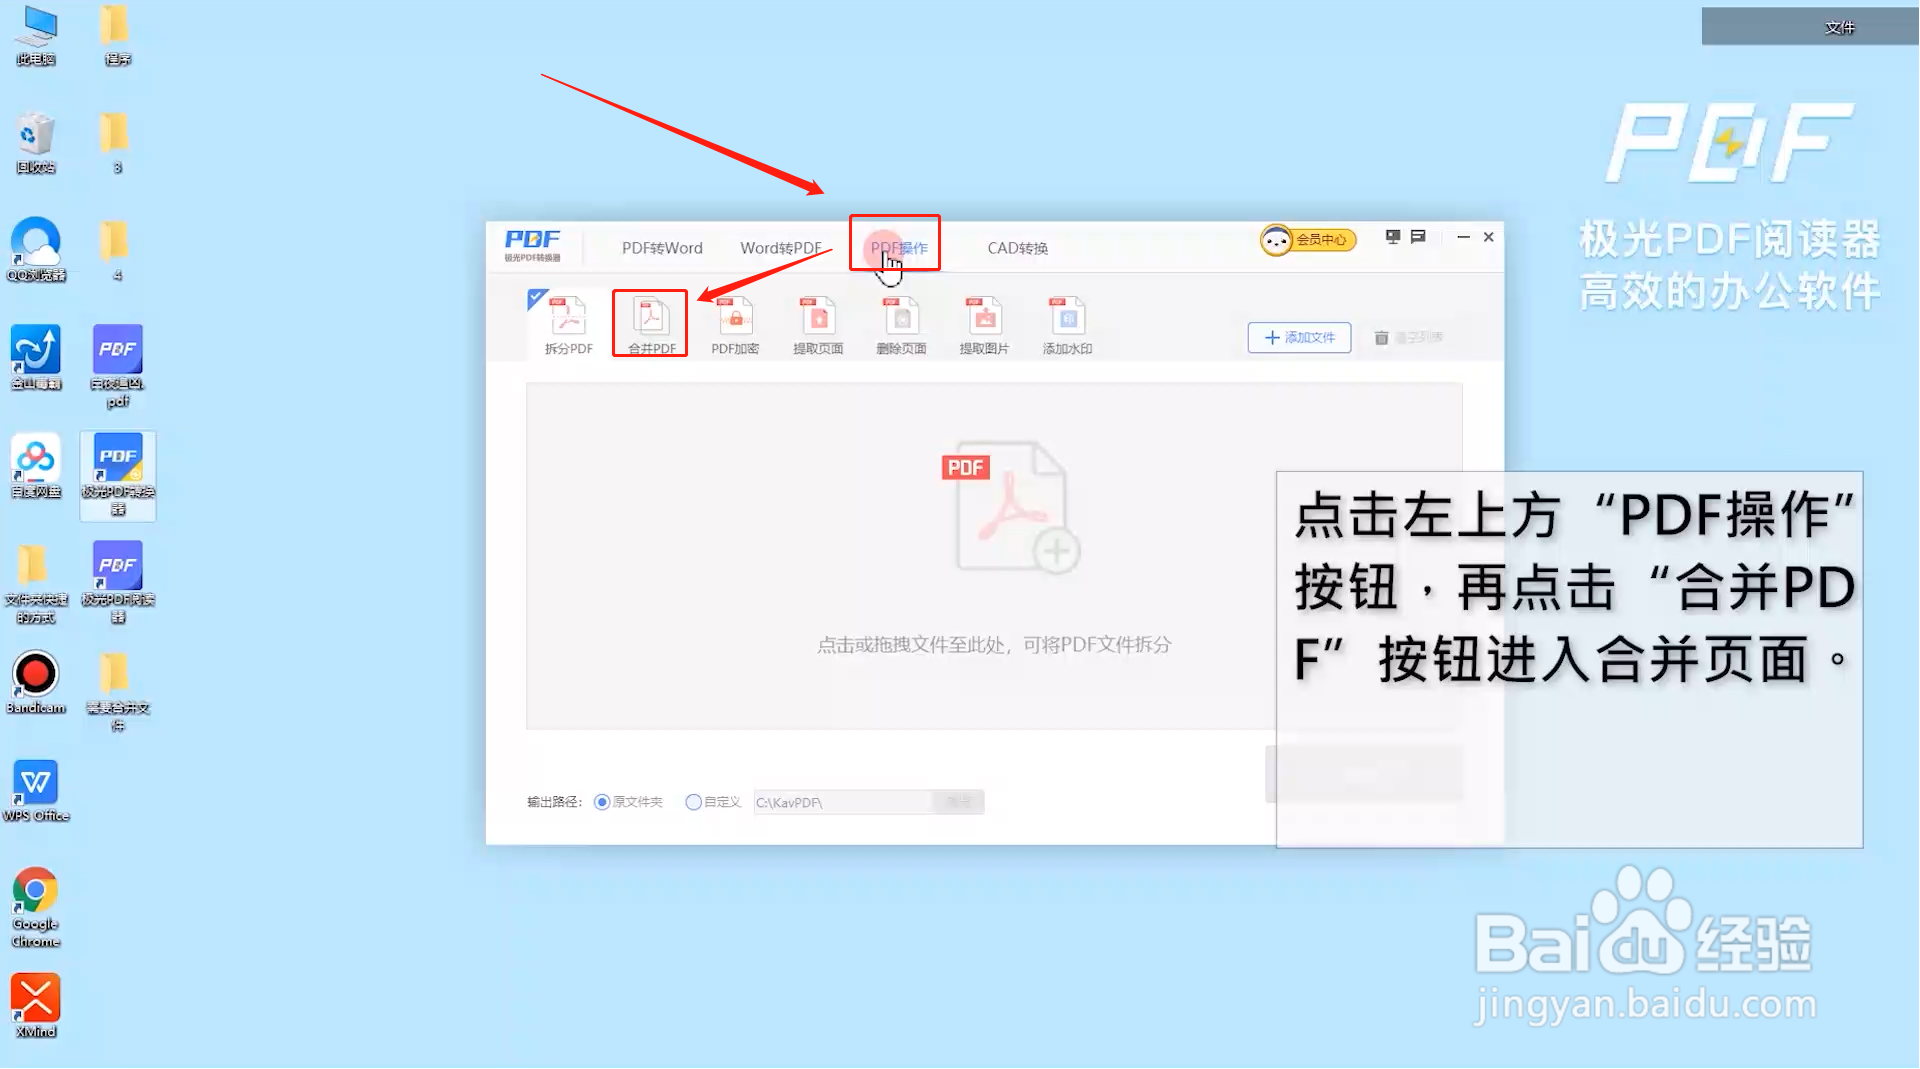
Task: Select the 文件夹快捷的方式 folder icon
Action: click(x=36, y=584)
